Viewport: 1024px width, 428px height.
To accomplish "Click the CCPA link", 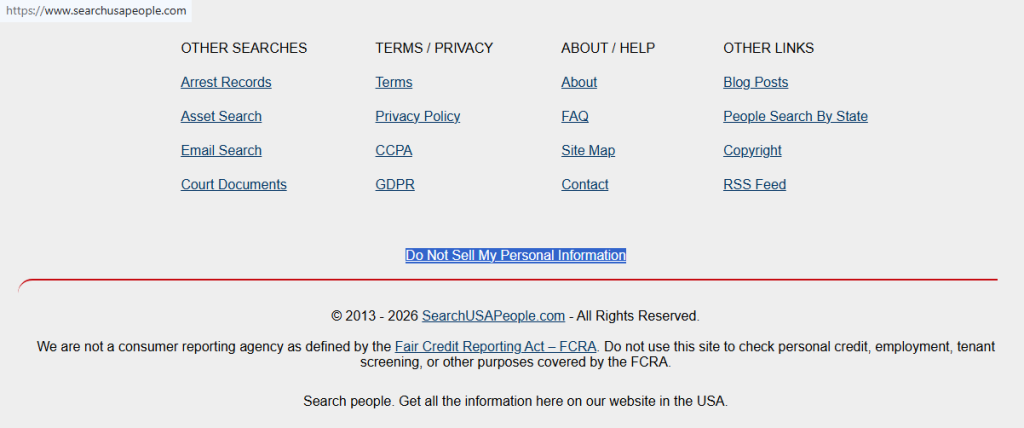I will click(394, 150).
